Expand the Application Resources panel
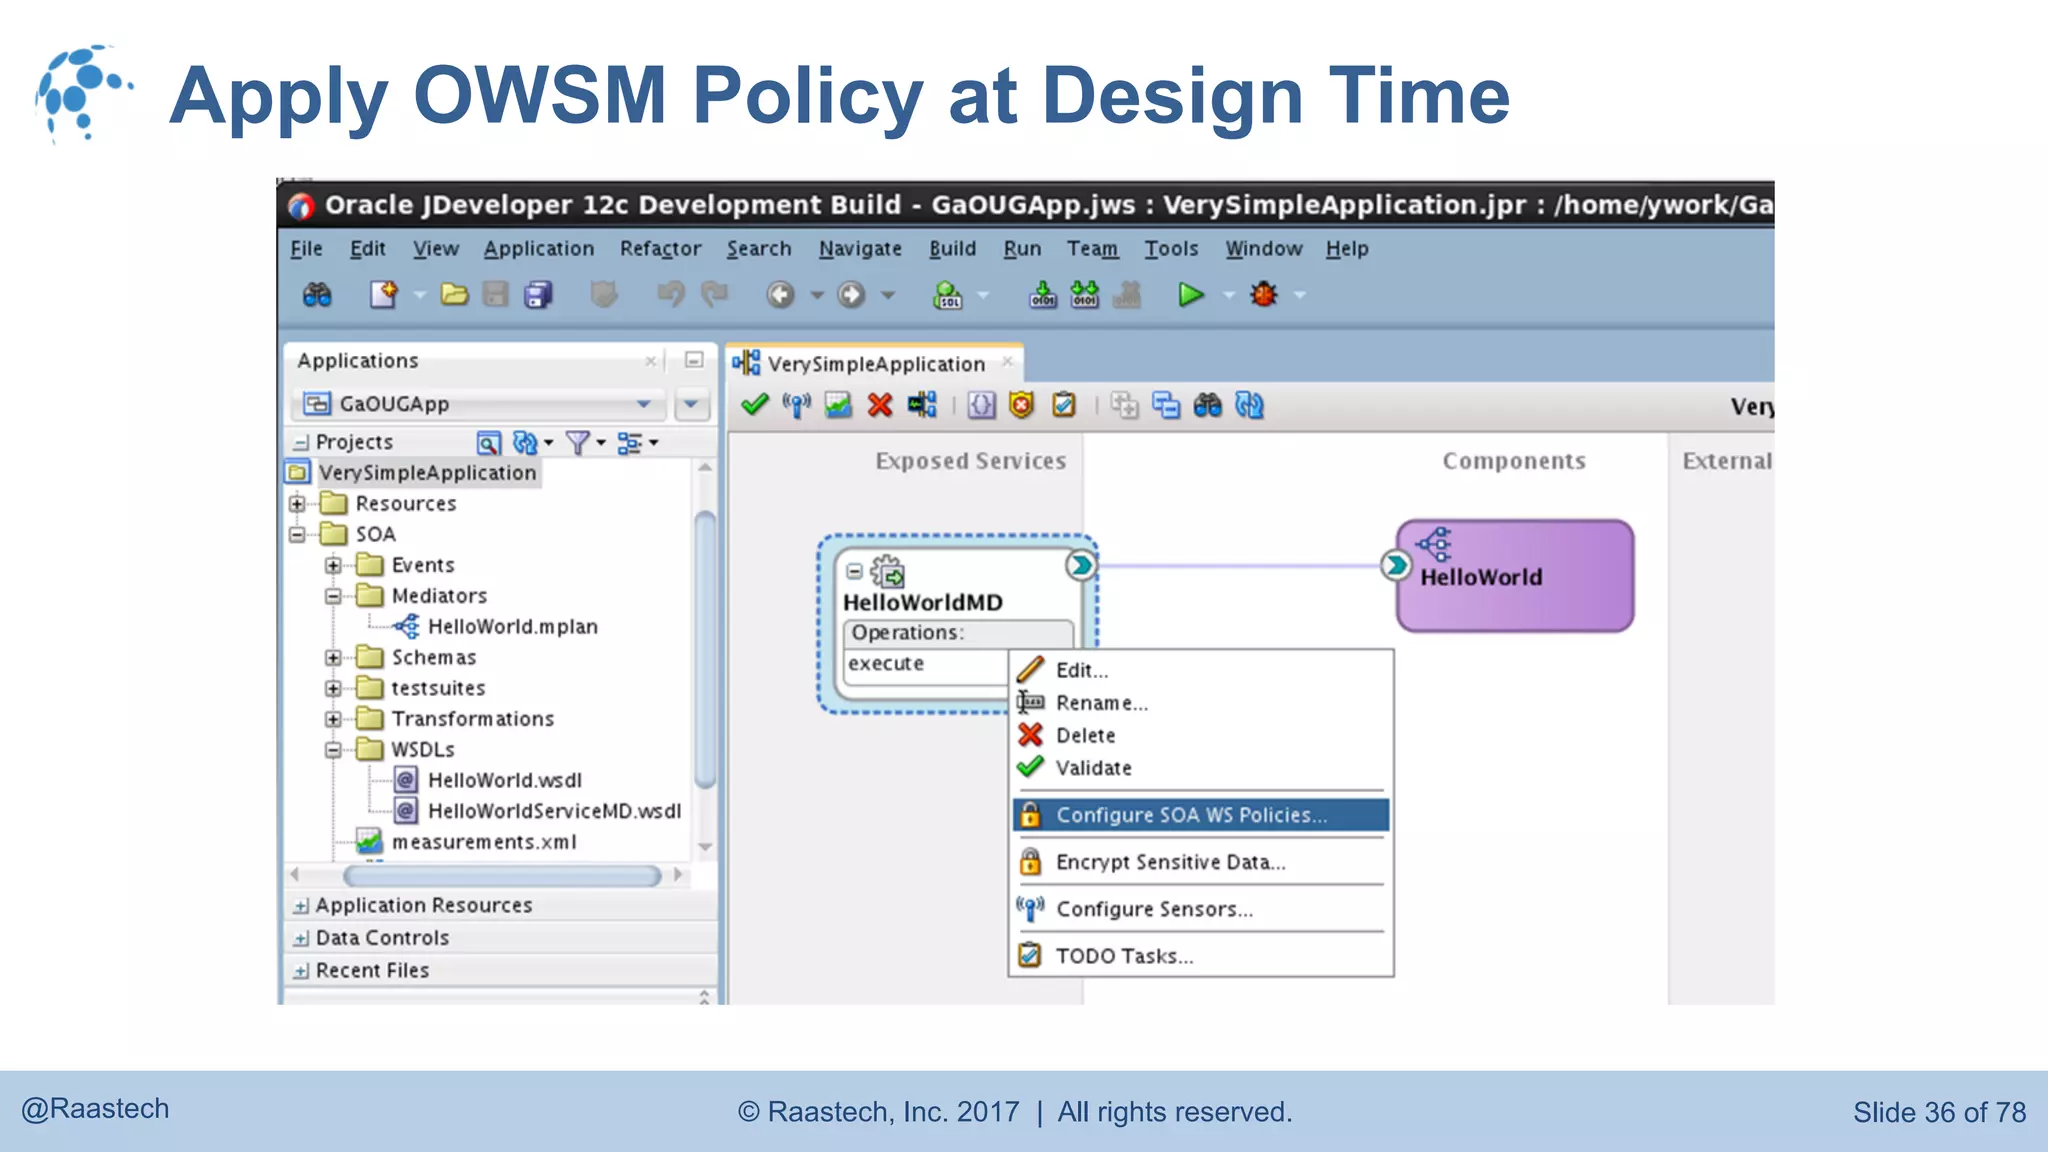The image size is (2048, 1152). [x=301, y=906]
